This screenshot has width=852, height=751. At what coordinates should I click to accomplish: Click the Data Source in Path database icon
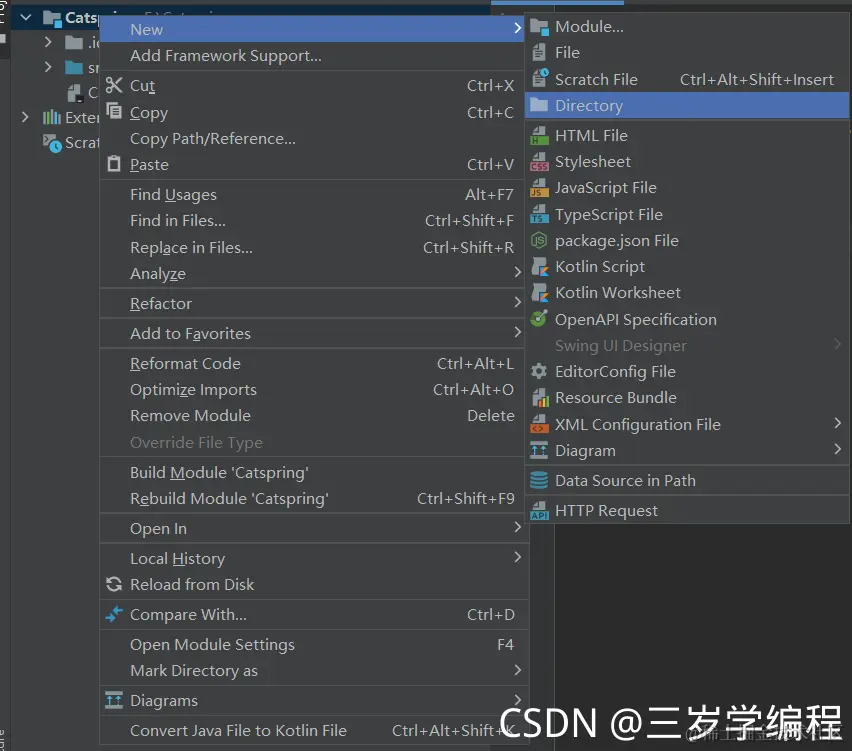click(x=539, y=480)
